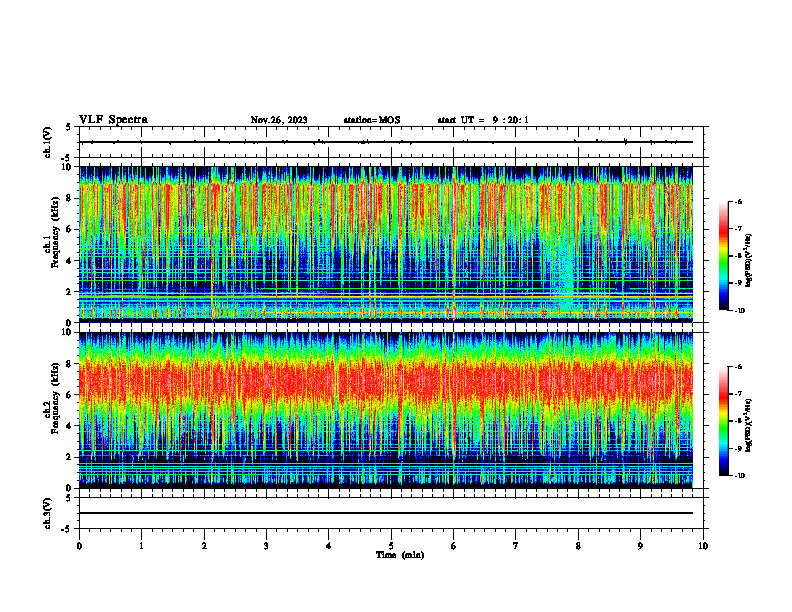The image size is (792, 612).
Task: Click the "ch.1(V)" axis label
Action: click(x=48, y=142)
